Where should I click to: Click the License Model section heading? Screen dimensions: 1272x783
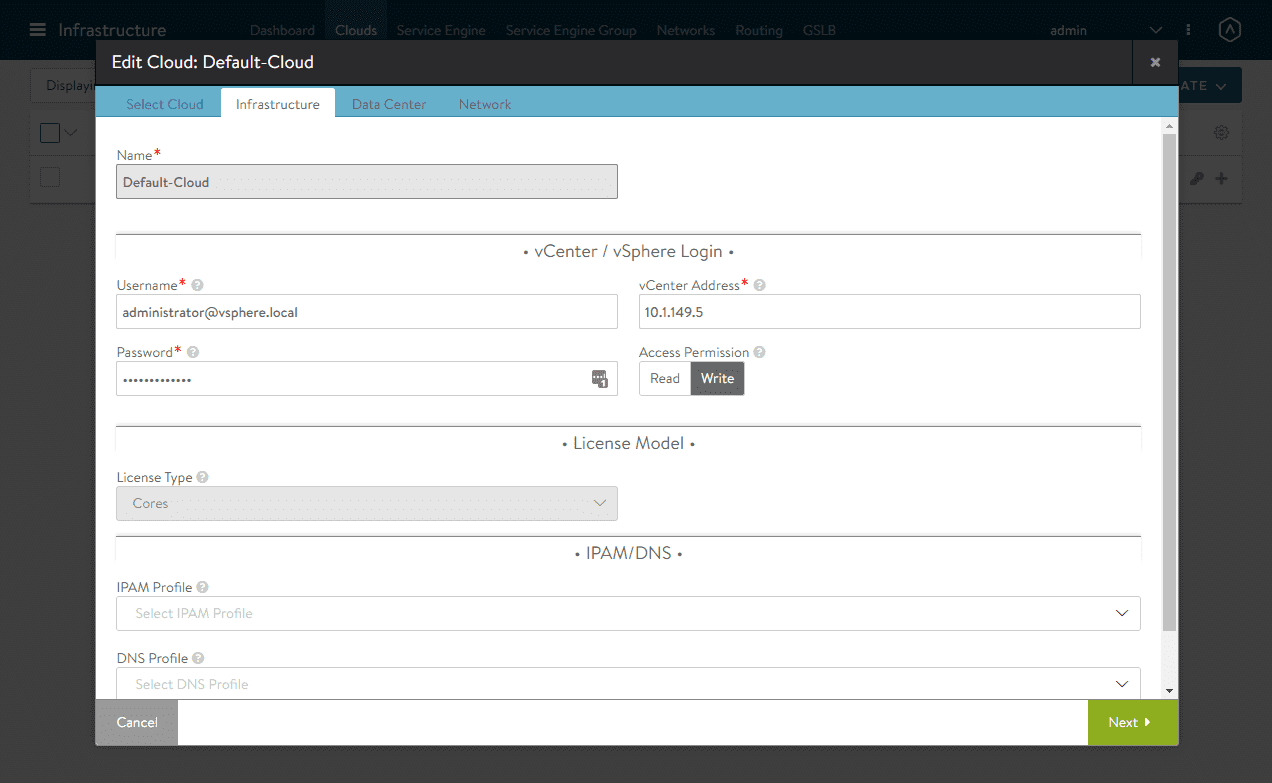629,443
